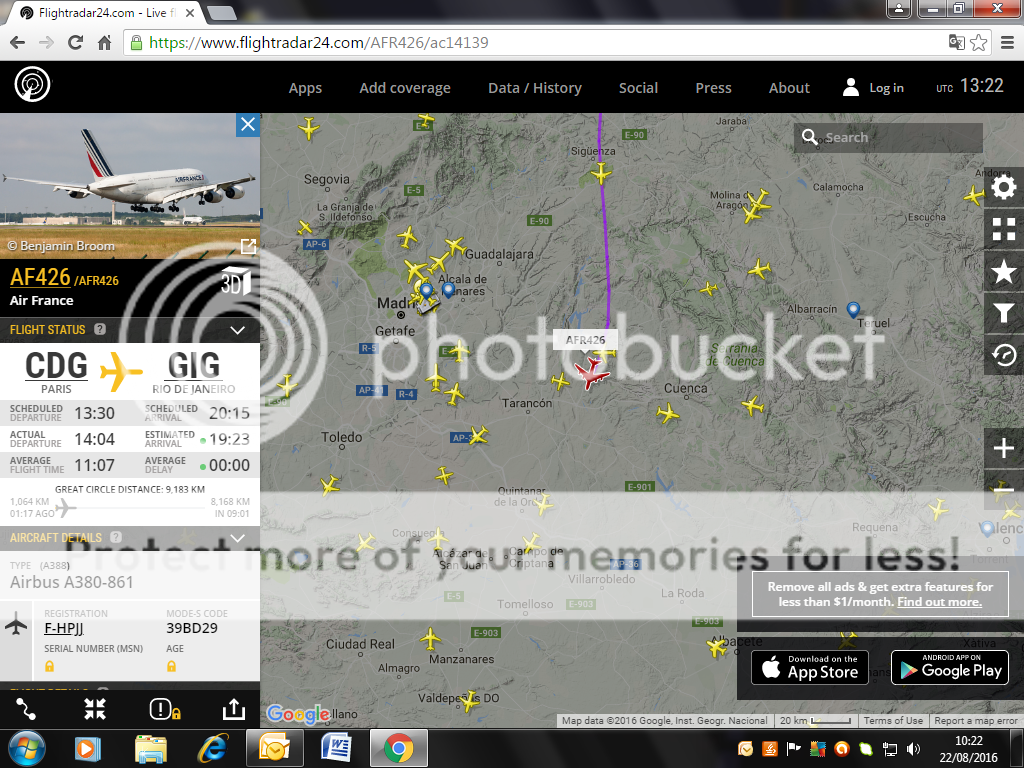This screenshot has width=1024, height=768.
Task: Click the AFR426 callsign label on map
Action: pyautogui.click(x=585, y=340)
